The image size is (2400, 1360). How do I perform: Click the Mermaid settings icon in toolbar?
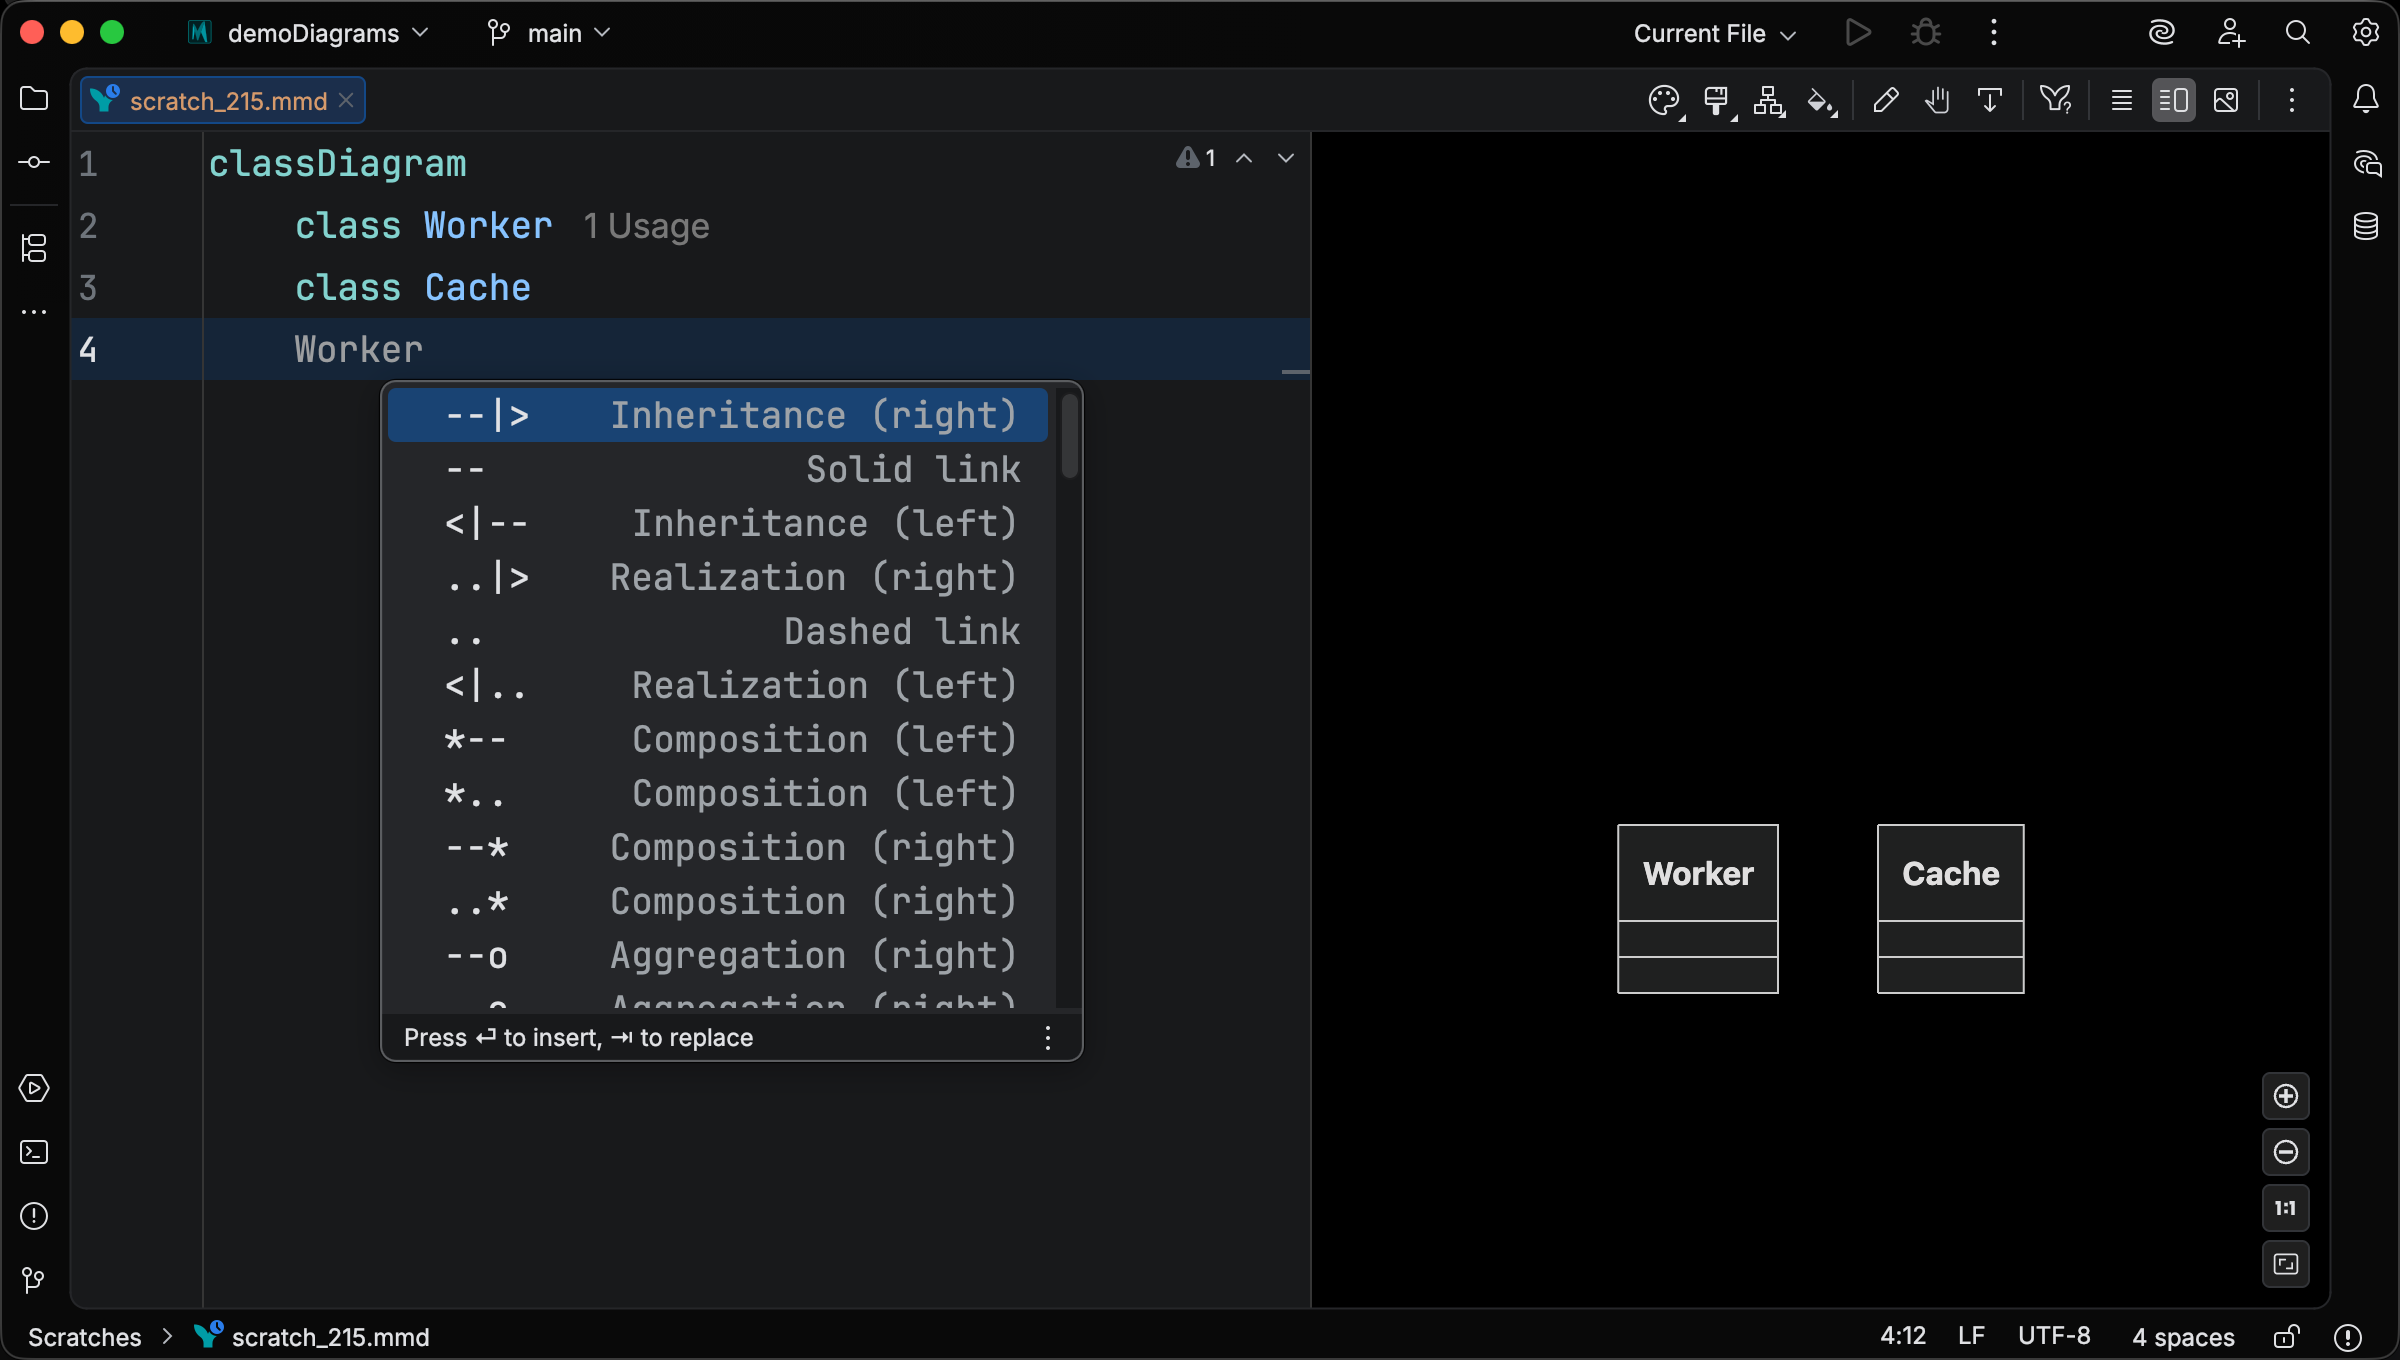[x=2056, y=100]
